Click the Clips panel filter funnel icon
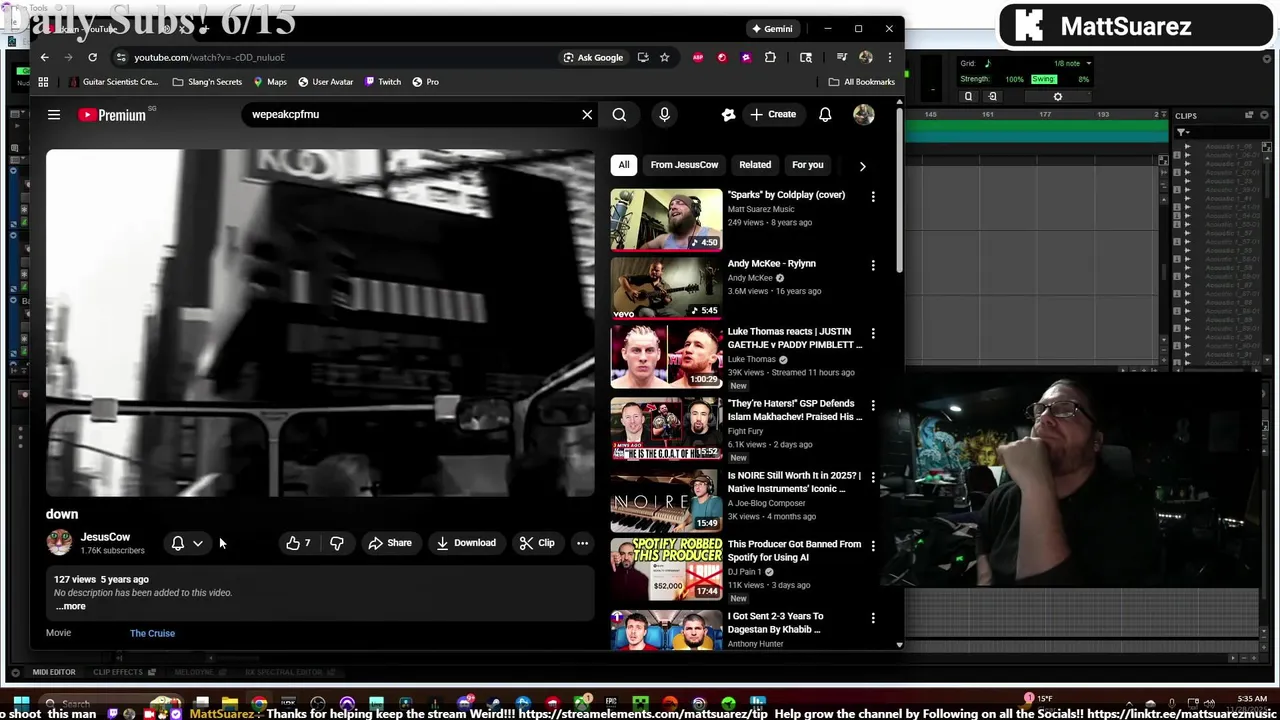 coord(1182,132)
